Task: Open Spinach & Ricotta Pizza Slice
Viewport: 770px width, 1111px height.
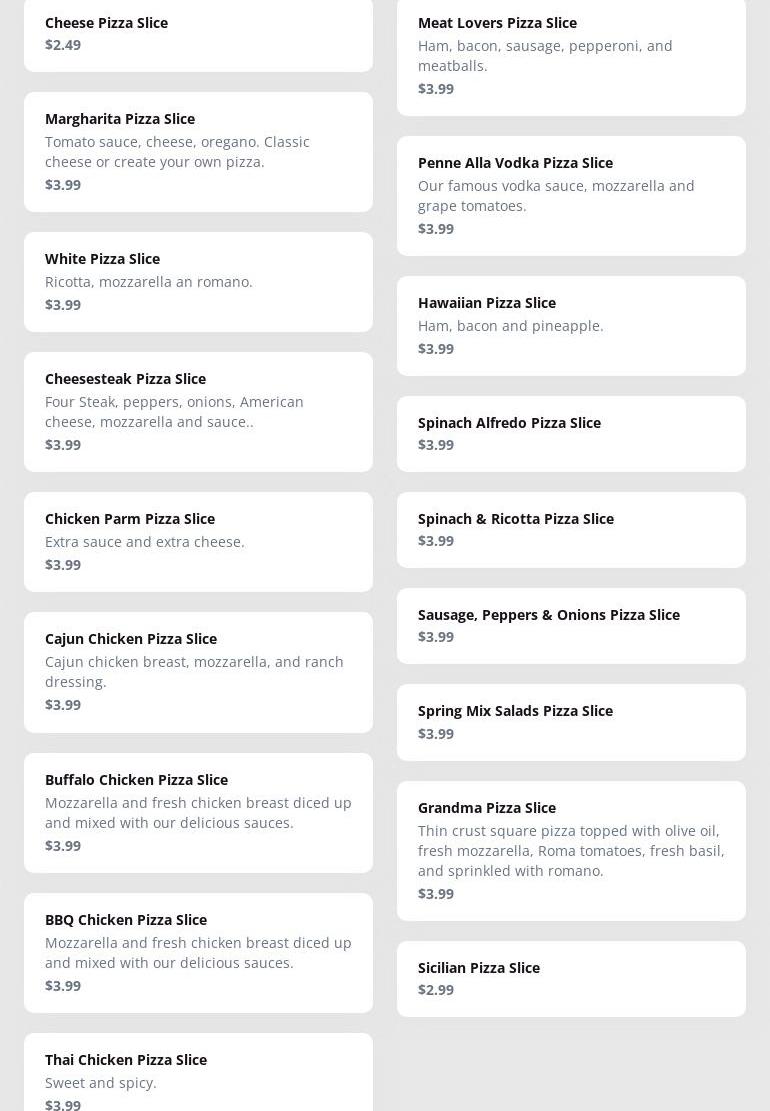Action: [x=571, y=529]
